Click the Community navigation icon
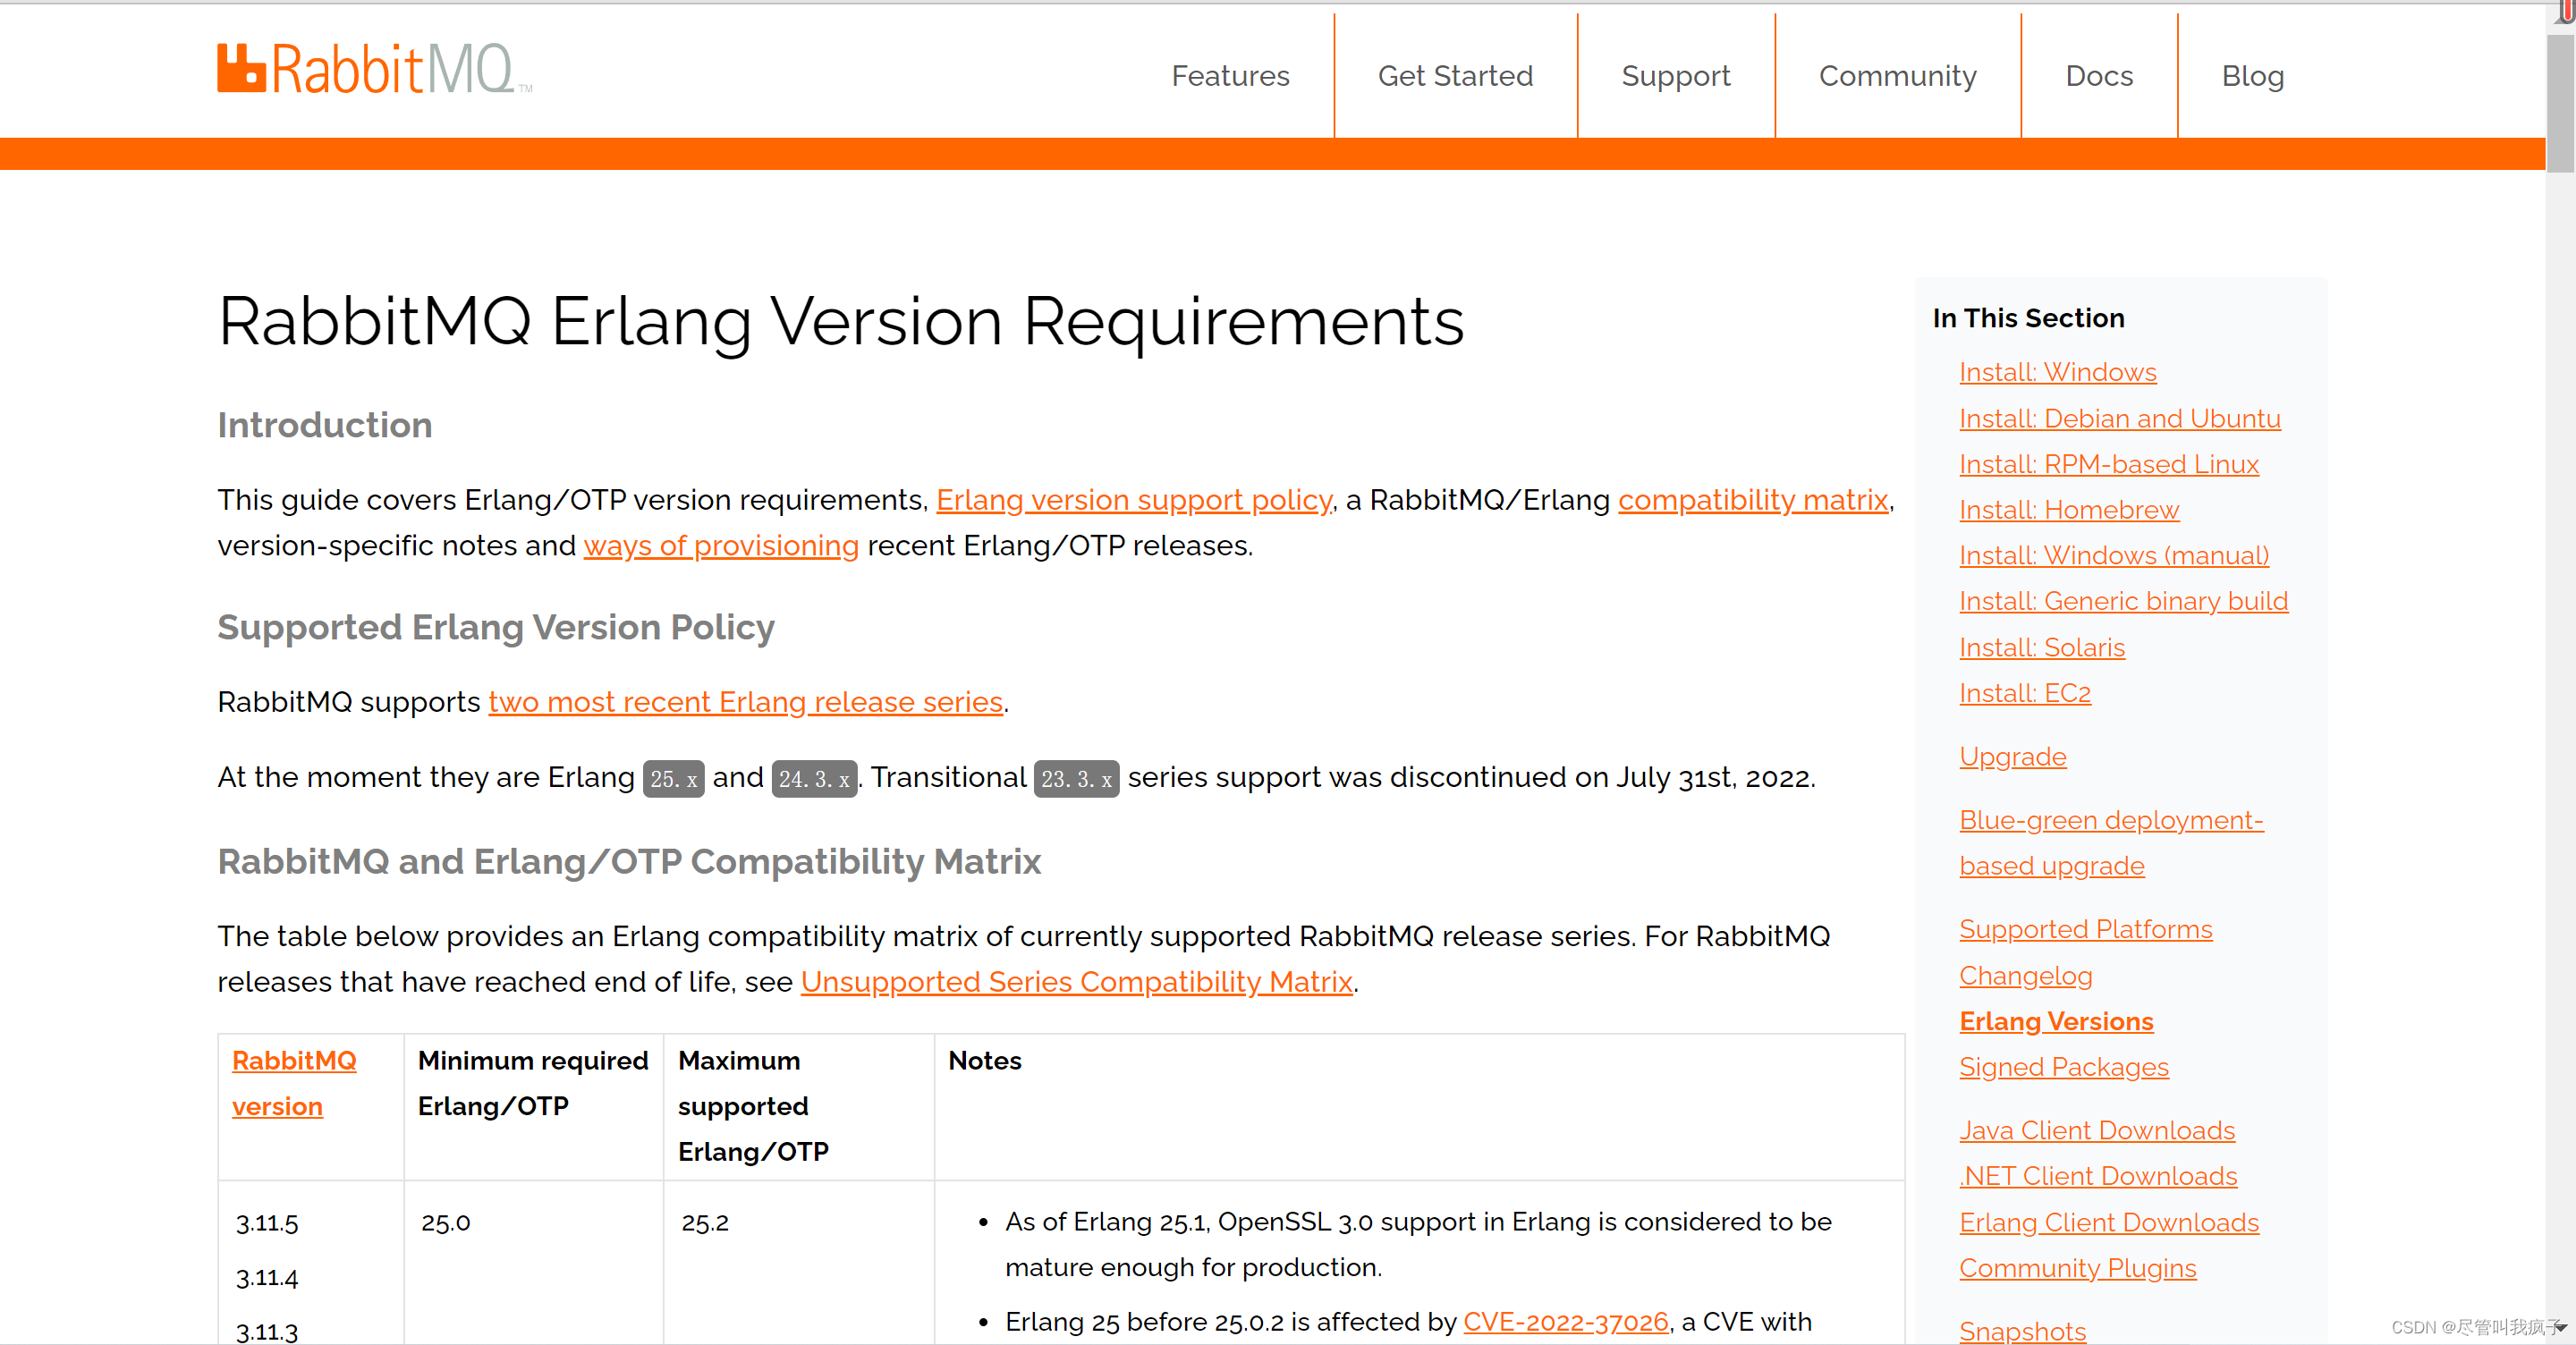 point(1896,75)
